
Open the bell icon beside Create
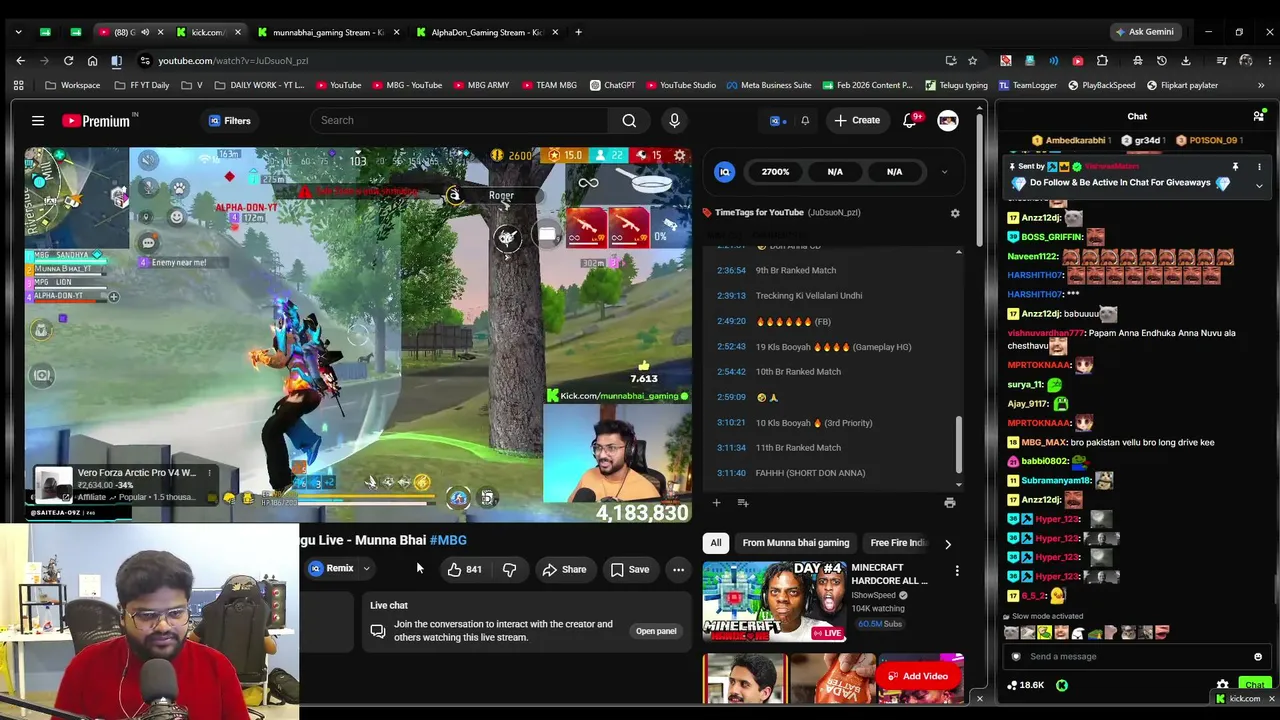point(805,121)
